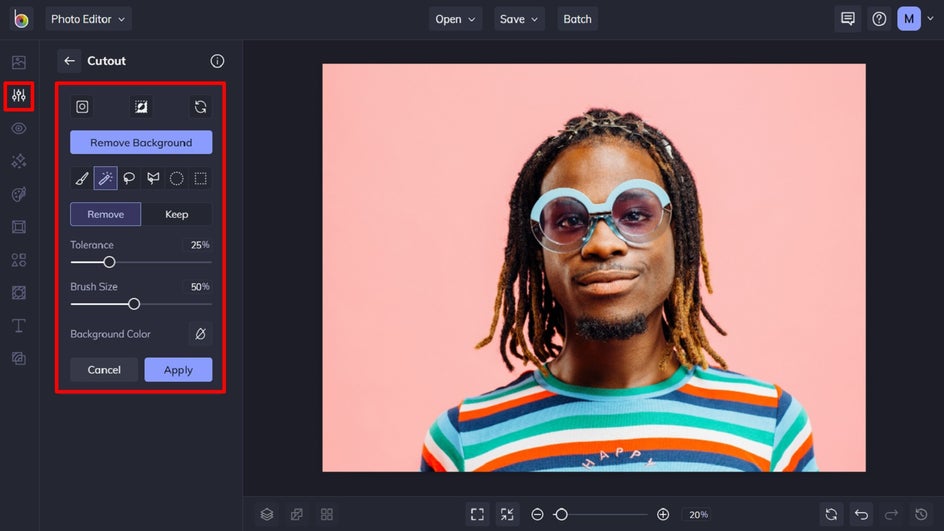944x531 pixels.
Task: Click the zoom slider handle
Action: click(561, 514)
